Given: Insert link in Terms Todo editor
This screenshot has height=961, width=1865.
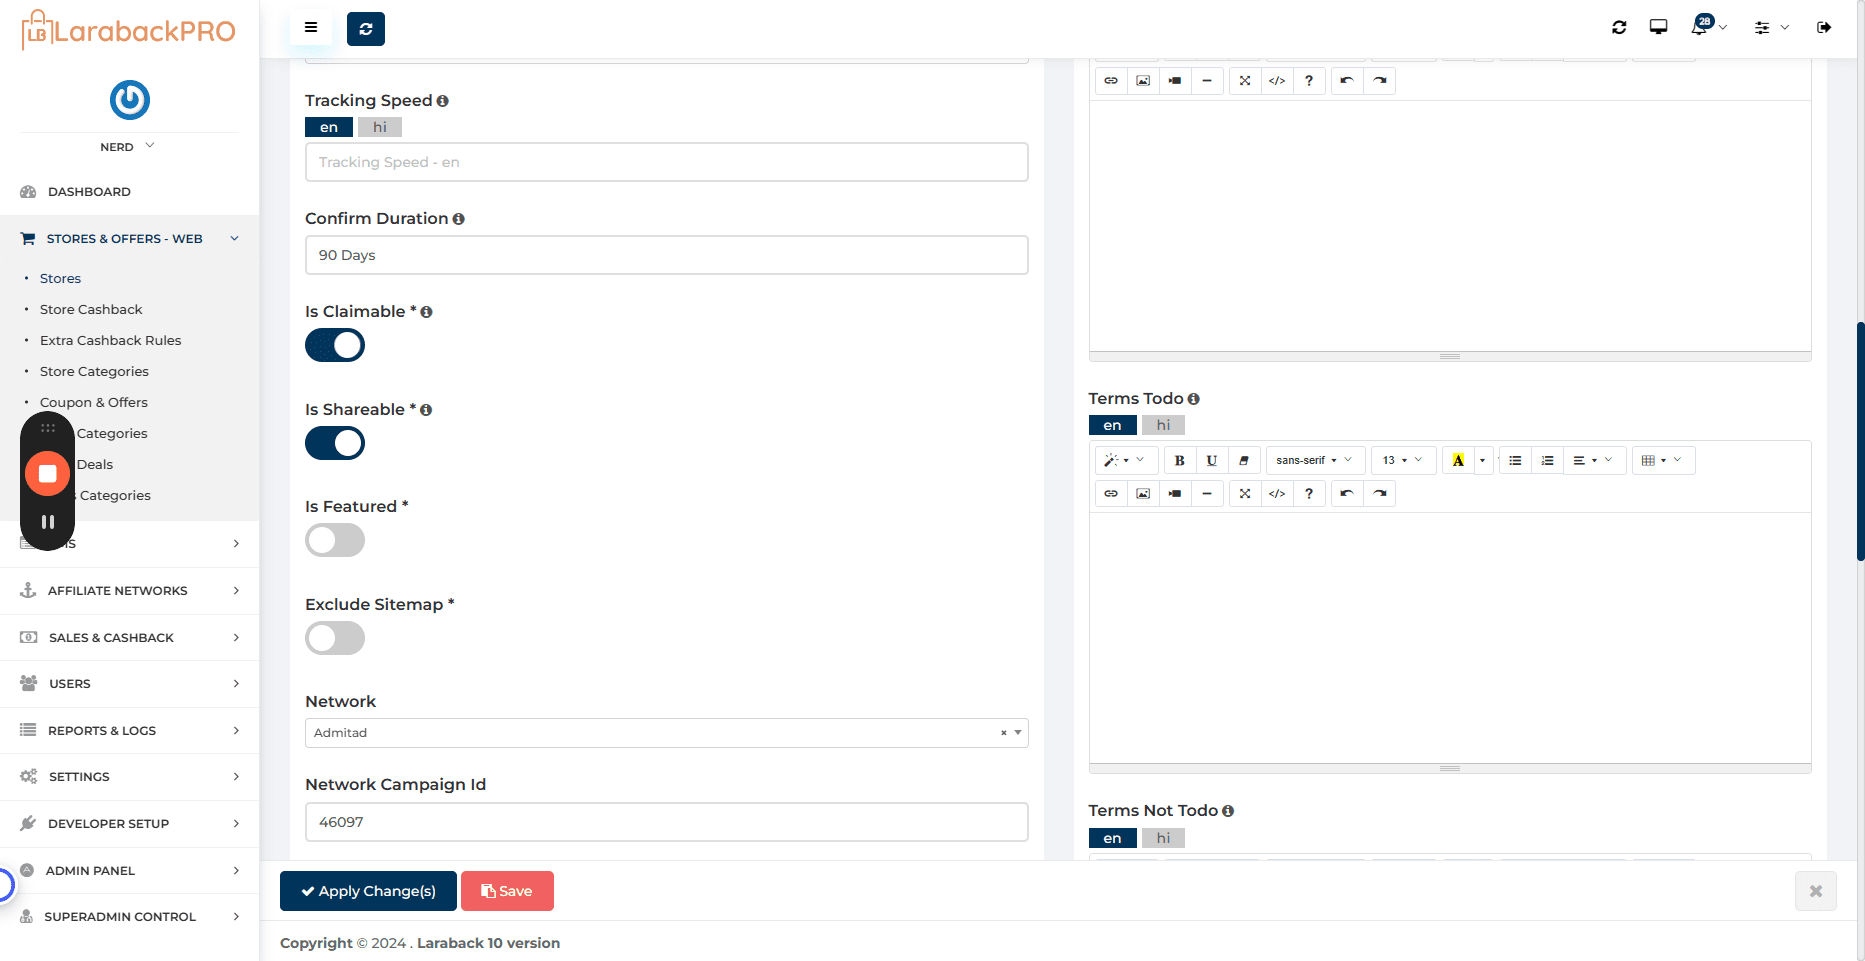Looking at the screenshot, I should click(x=1111, y=493).
